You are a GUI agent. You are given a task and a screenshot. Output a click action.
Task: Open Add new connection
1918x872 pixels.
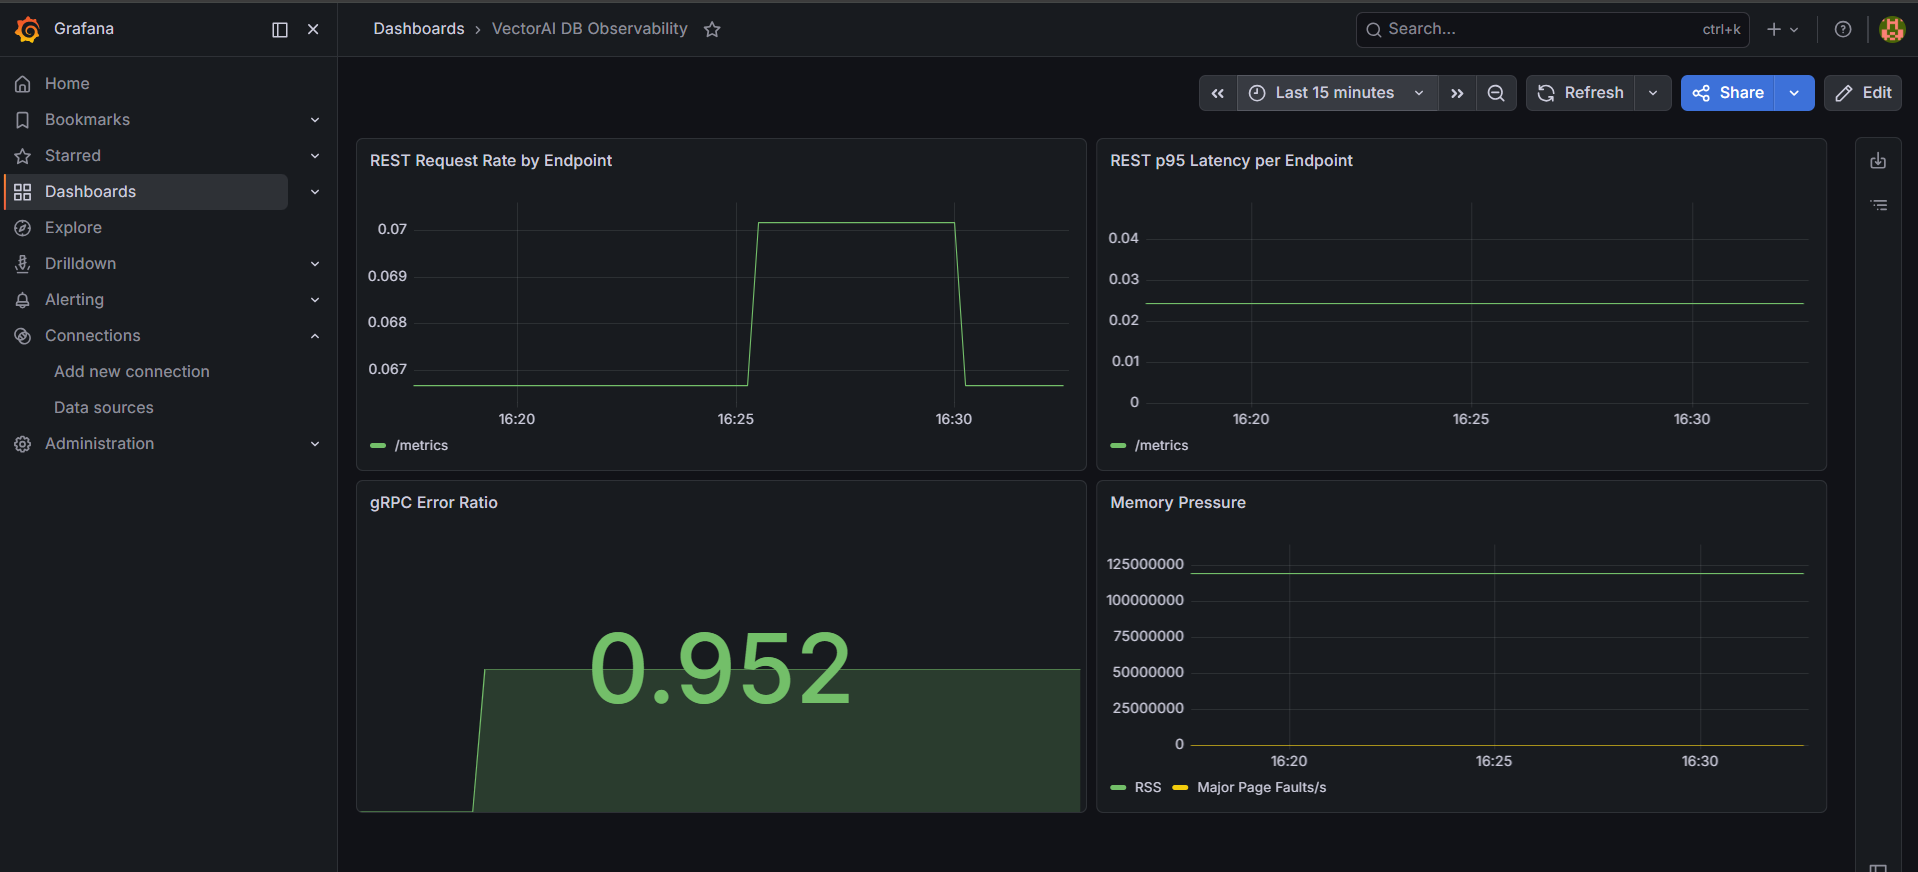pos(132,372)
